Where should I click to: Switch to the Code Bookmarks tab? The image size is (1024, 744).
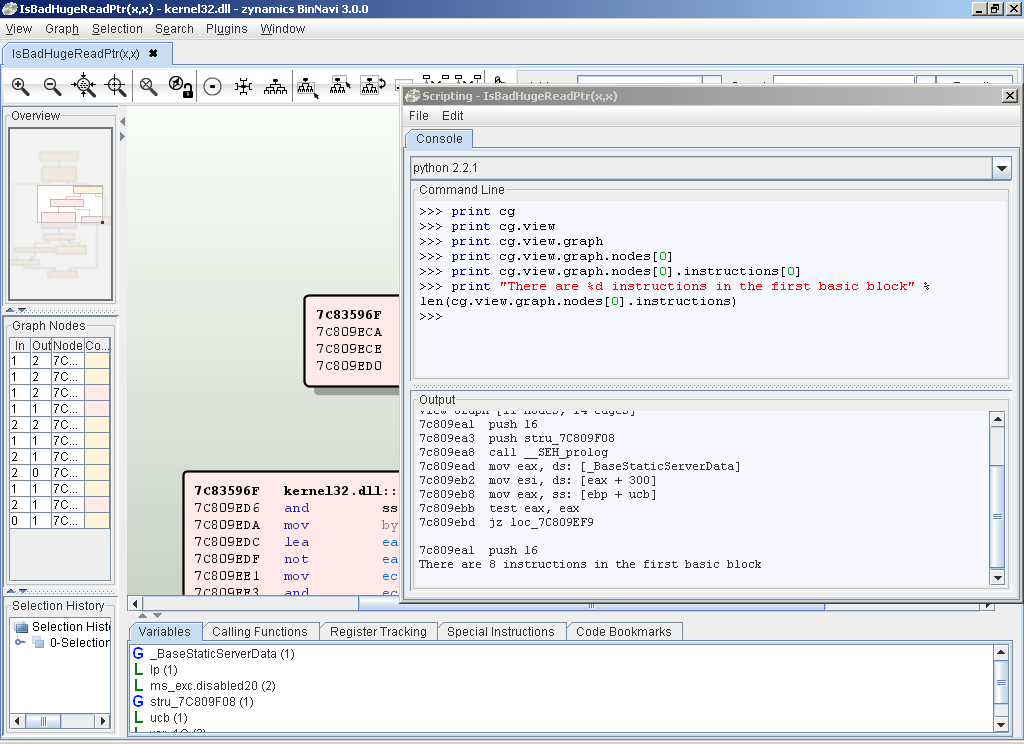click(624, 632)
